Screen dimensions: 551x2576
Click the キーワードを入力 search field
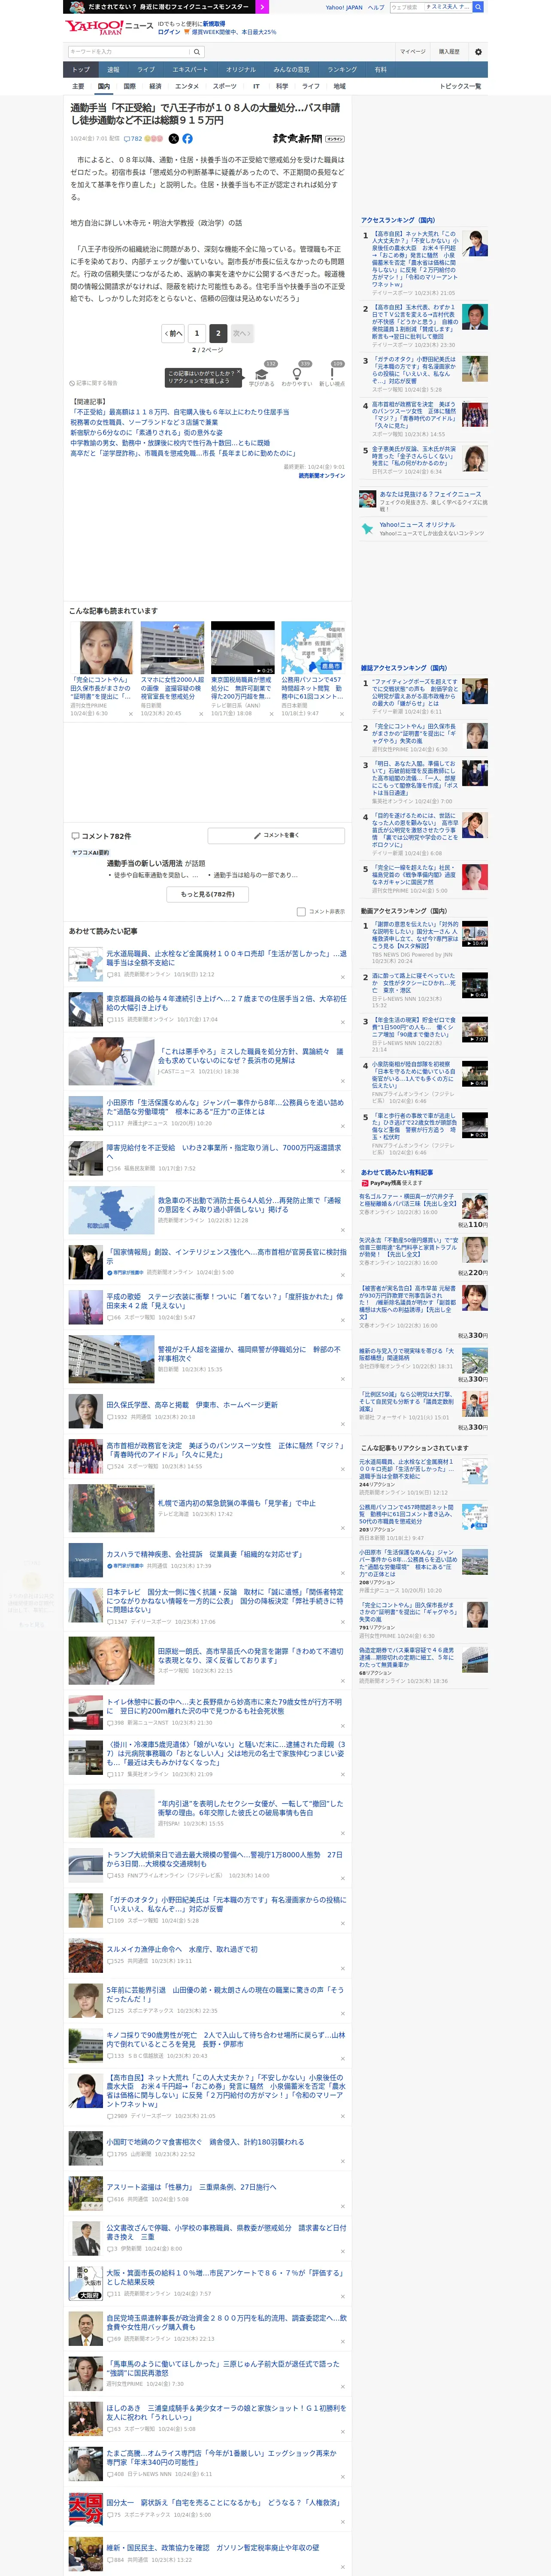[x=128, y=52]
